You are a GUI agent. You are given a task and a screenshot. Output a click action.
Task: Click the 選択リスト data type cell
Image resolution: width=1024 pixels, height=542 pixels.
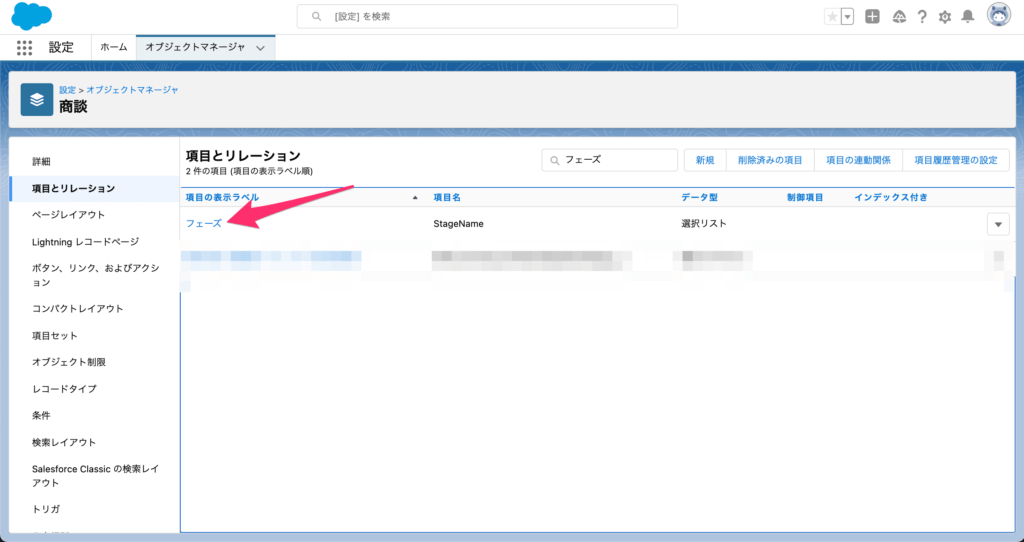704,223
